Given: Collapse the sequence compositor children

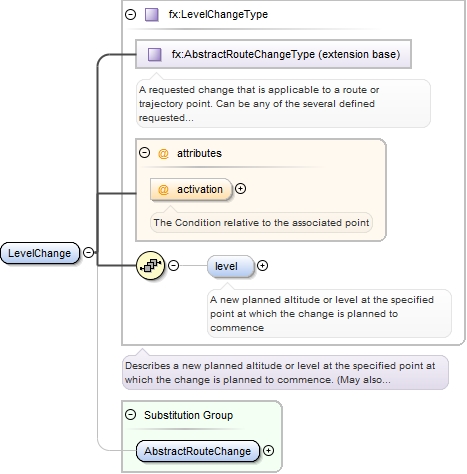Looking at the screenshot, I should tap(173, 265).
